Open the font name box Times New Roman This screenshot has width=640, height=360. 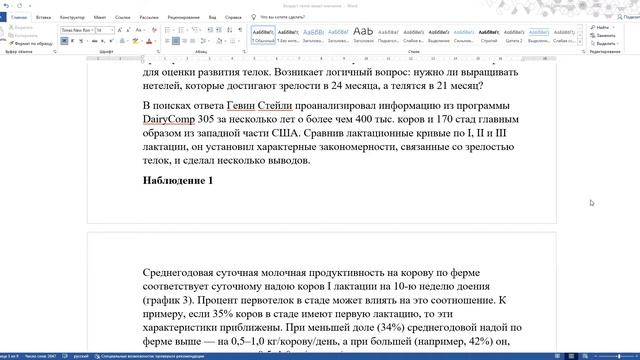click(77, 30)
